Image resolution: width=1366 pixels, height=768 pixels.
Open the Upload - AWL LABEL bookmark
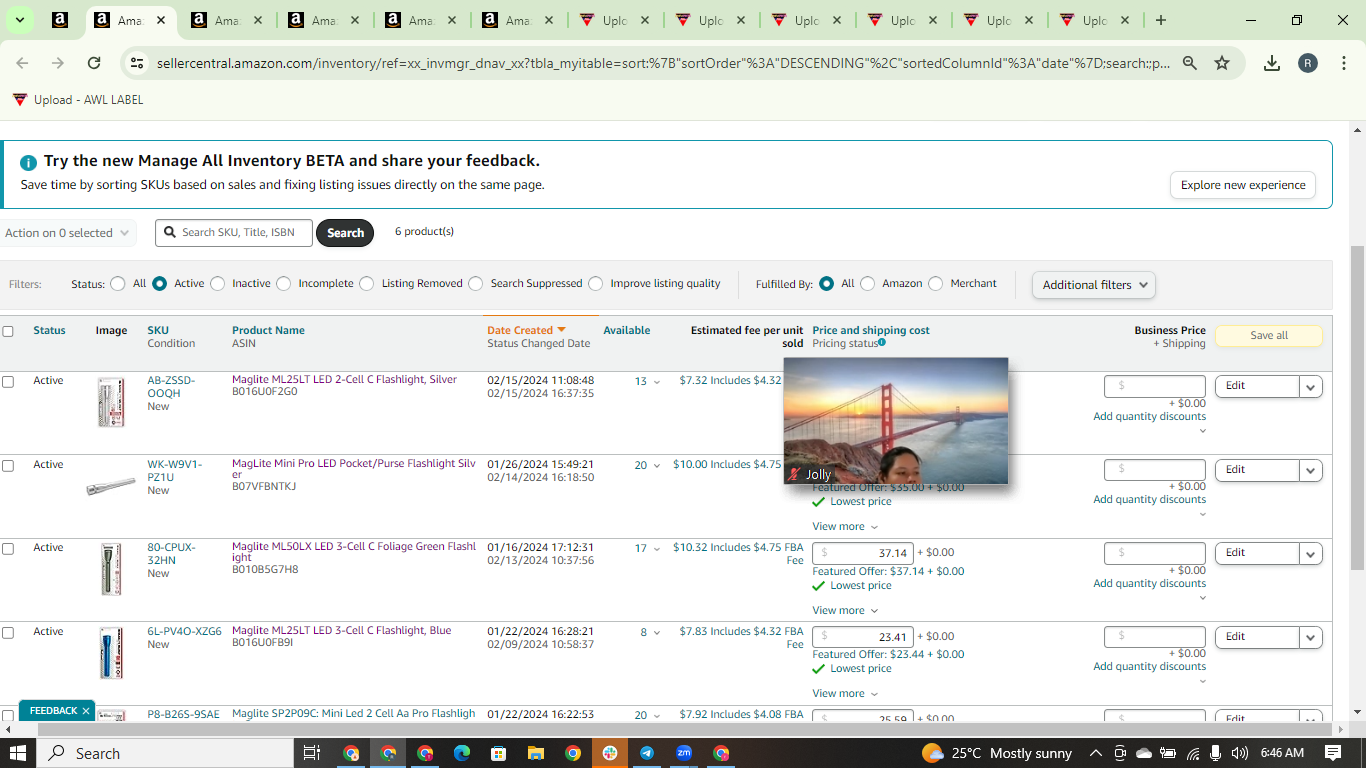(78, 100)
